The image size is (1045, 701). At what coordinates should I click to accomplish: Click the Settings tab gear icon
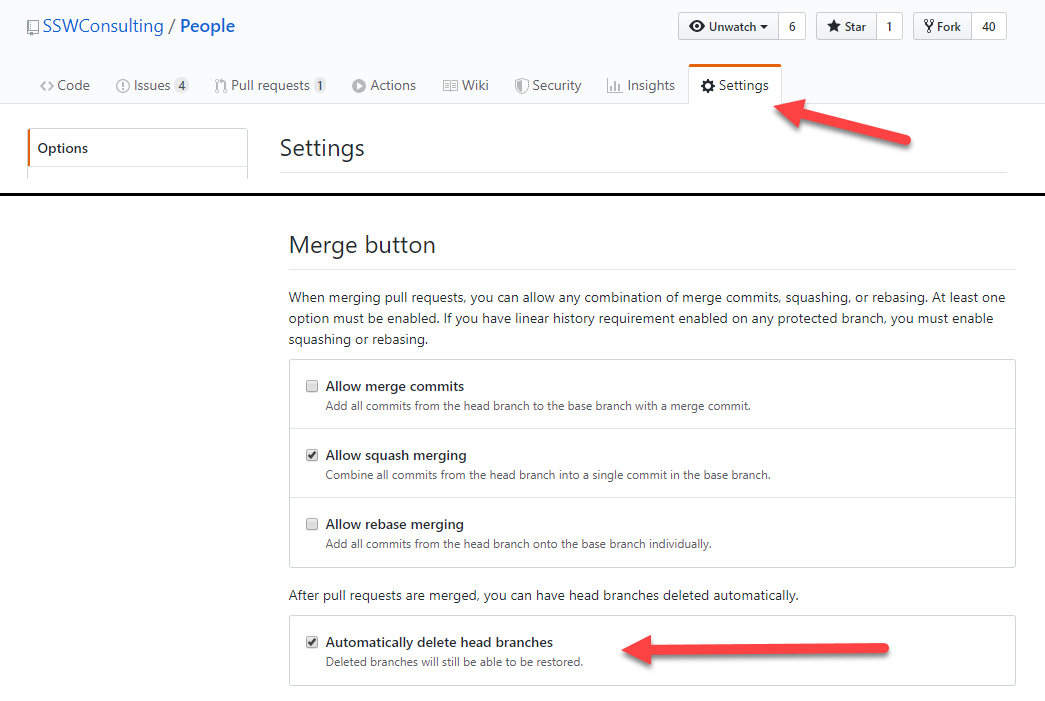pos(708,86)
